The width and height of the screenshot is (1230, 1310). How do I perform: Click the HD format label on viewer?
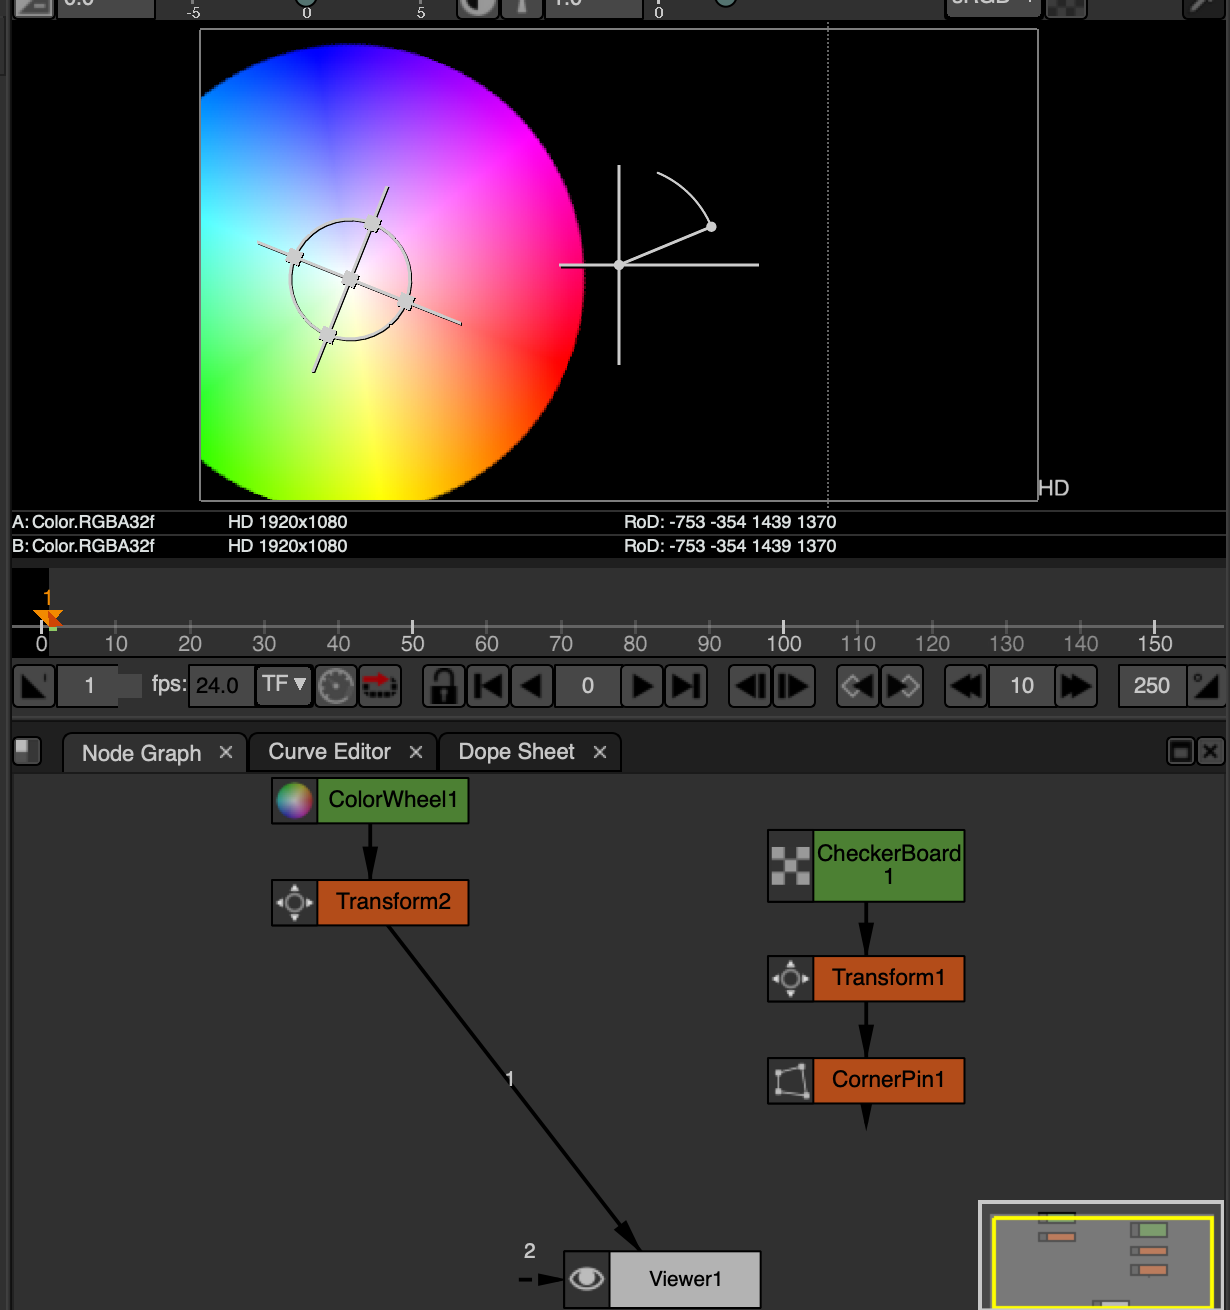point(1054,488)
